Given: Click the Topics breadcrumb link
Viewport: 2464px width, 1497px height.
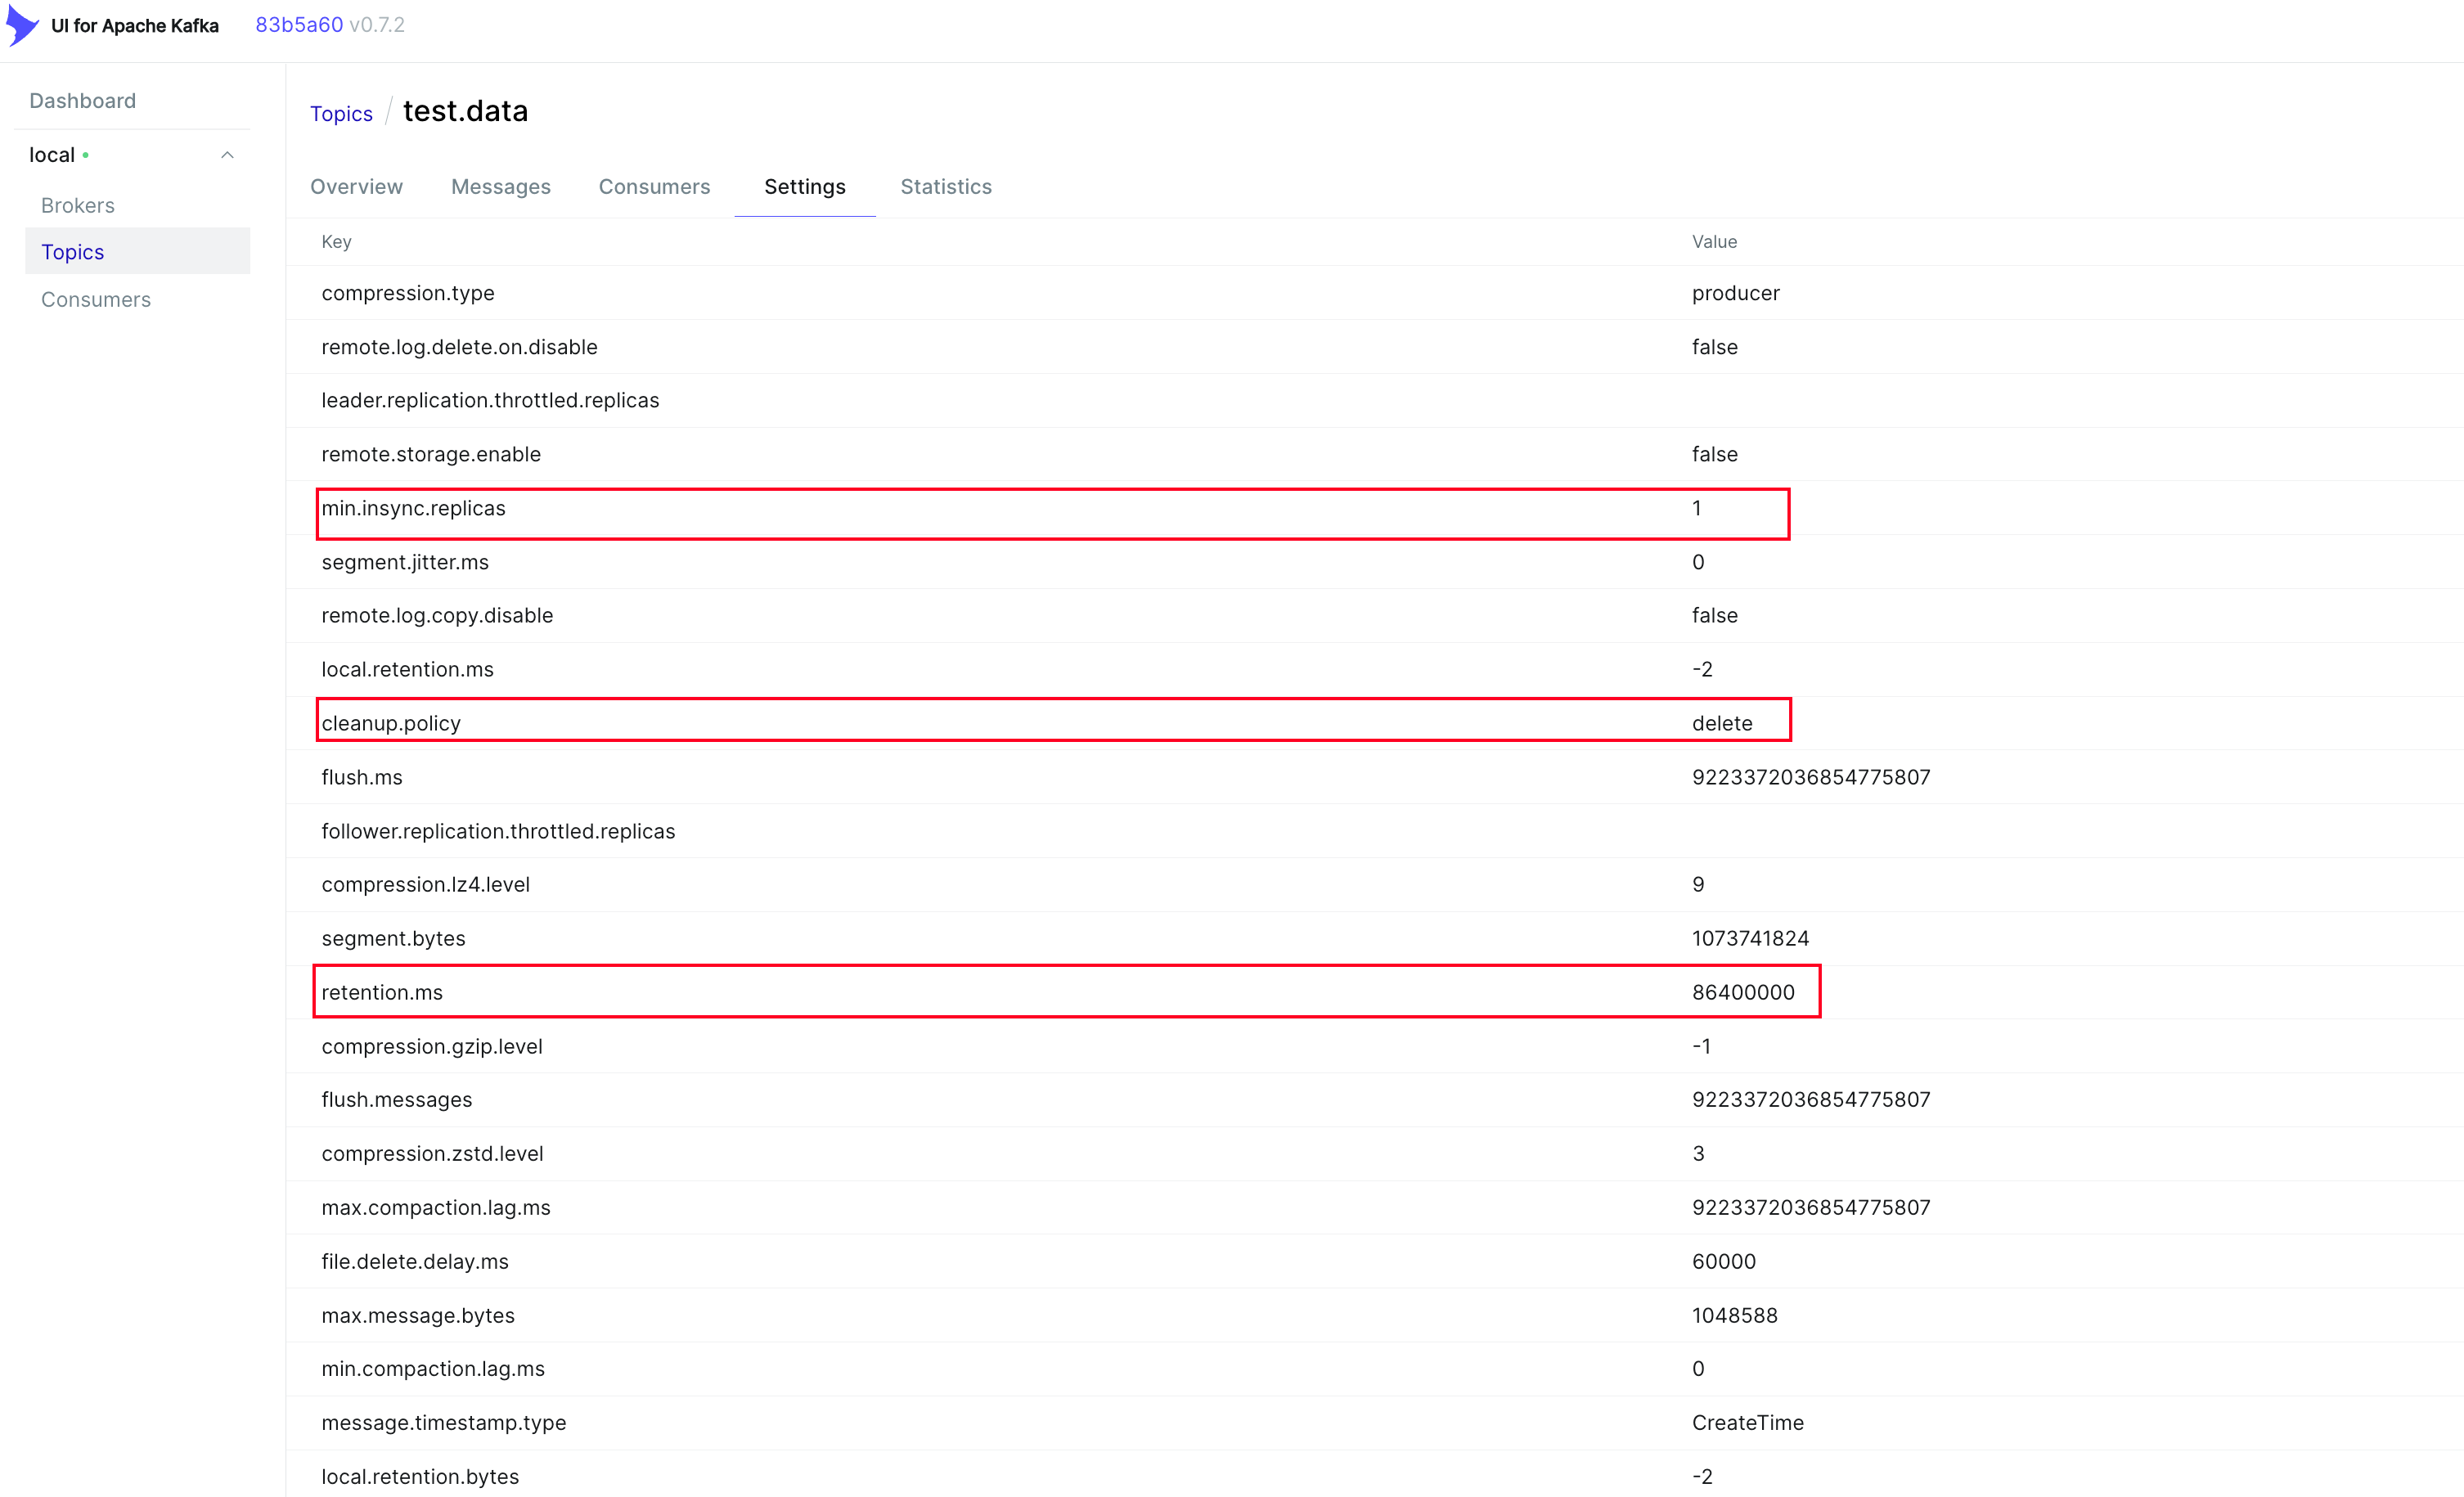Looking at the screenshot, I should pos(341,114).
